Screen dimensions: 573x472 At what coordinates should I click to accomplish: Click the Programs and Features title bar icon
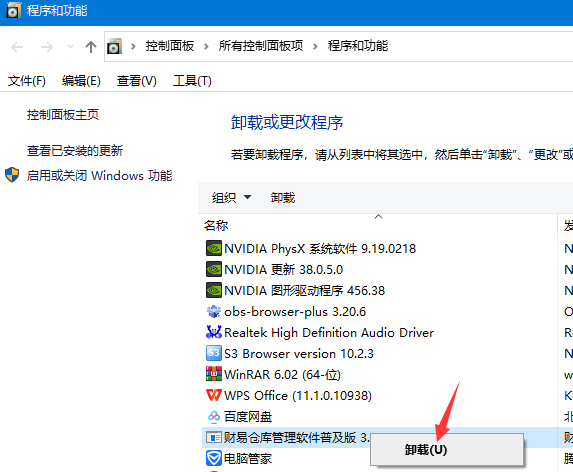[14, 10]
